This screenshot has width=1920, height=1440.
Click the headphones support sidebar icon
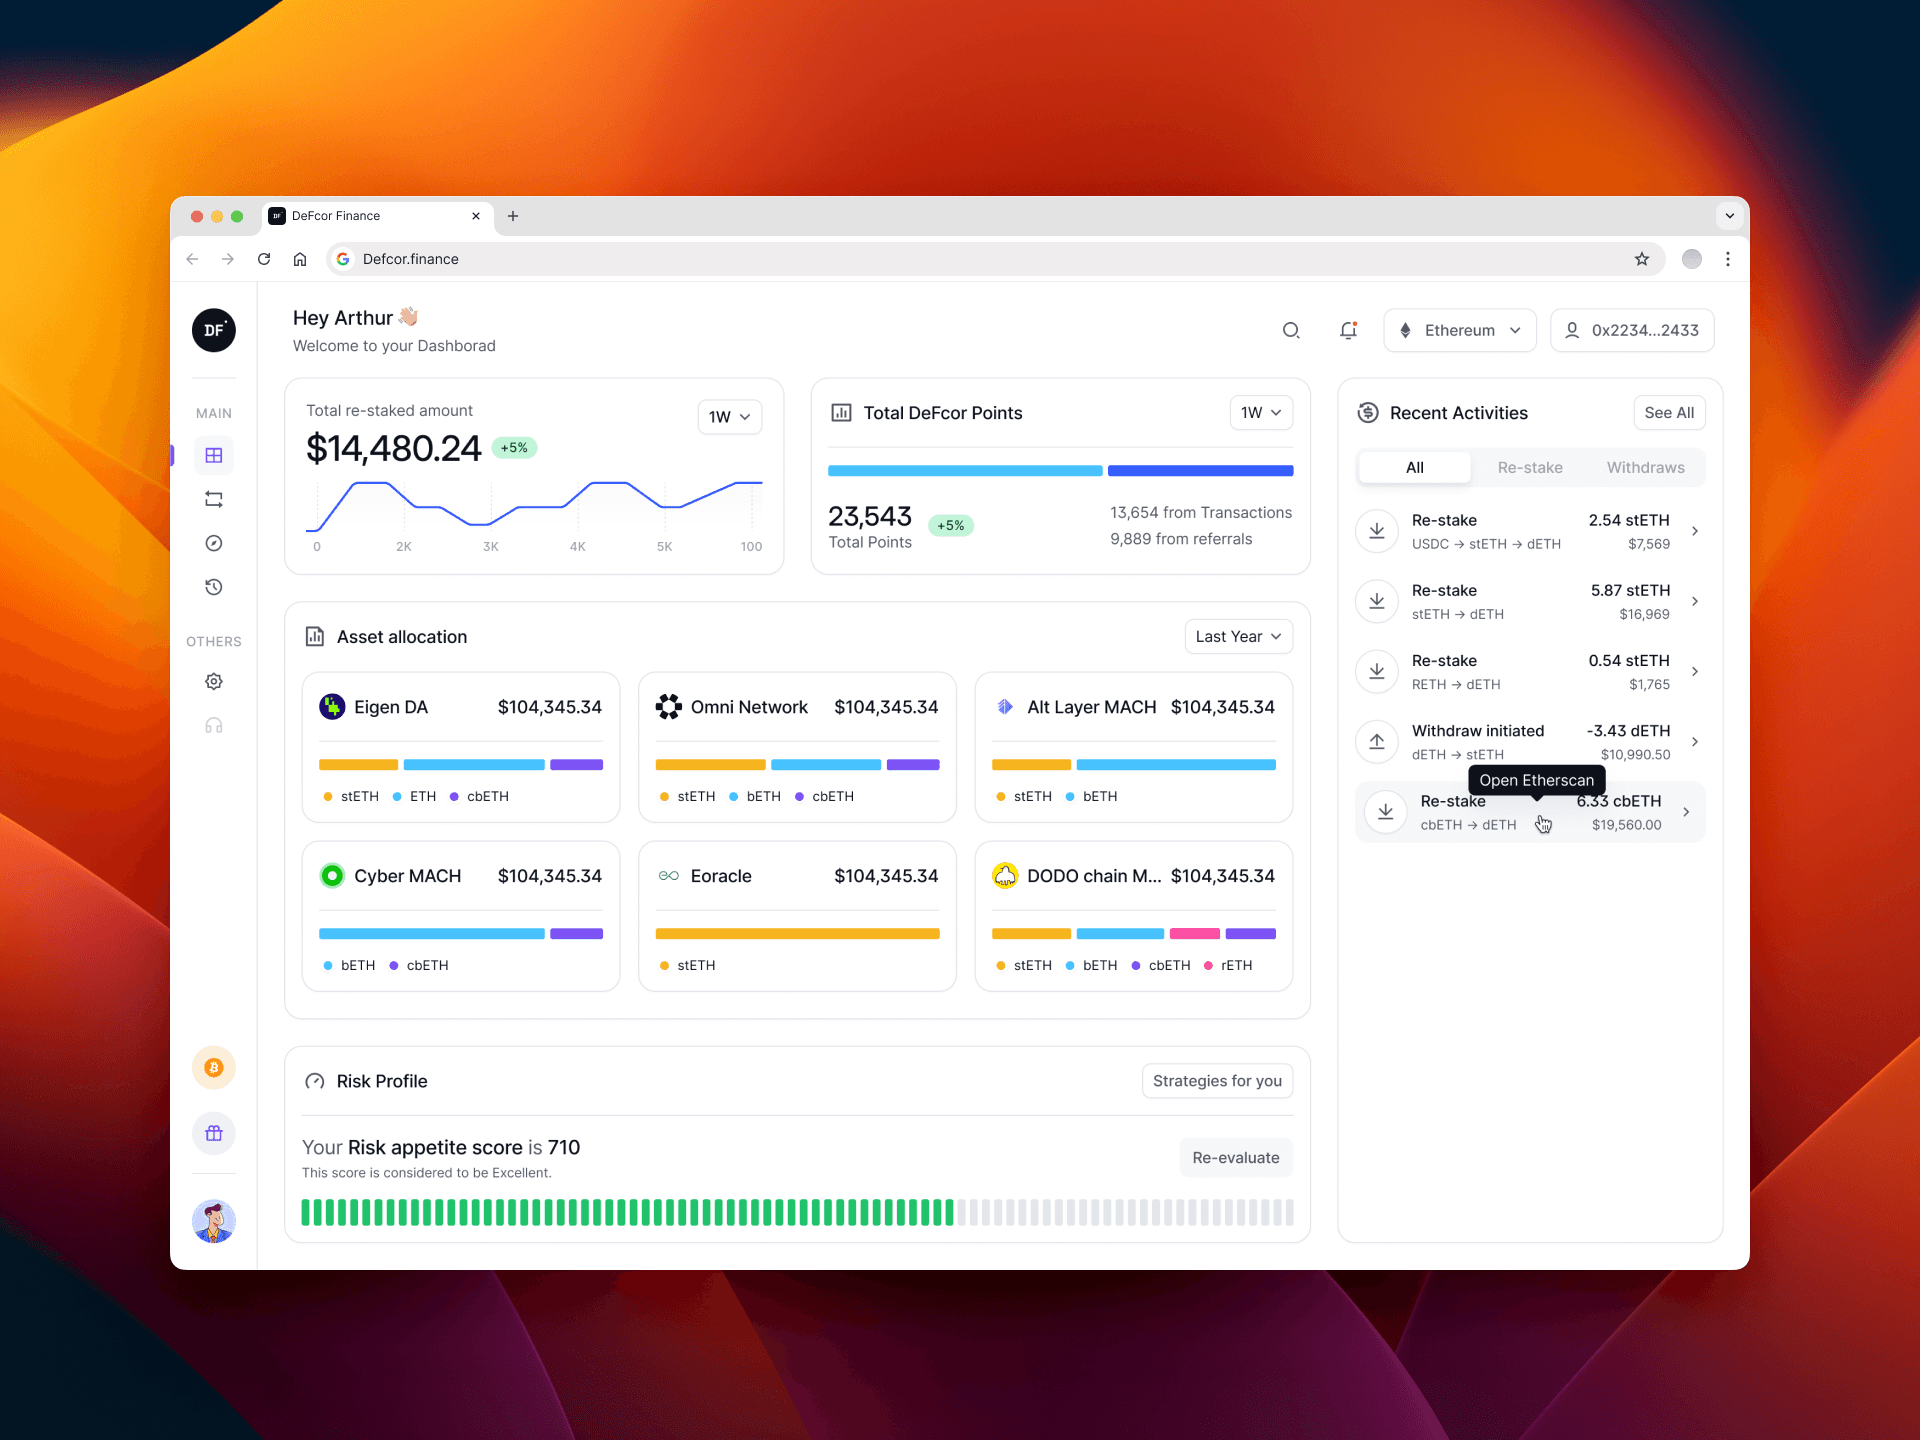pos(213,725)
